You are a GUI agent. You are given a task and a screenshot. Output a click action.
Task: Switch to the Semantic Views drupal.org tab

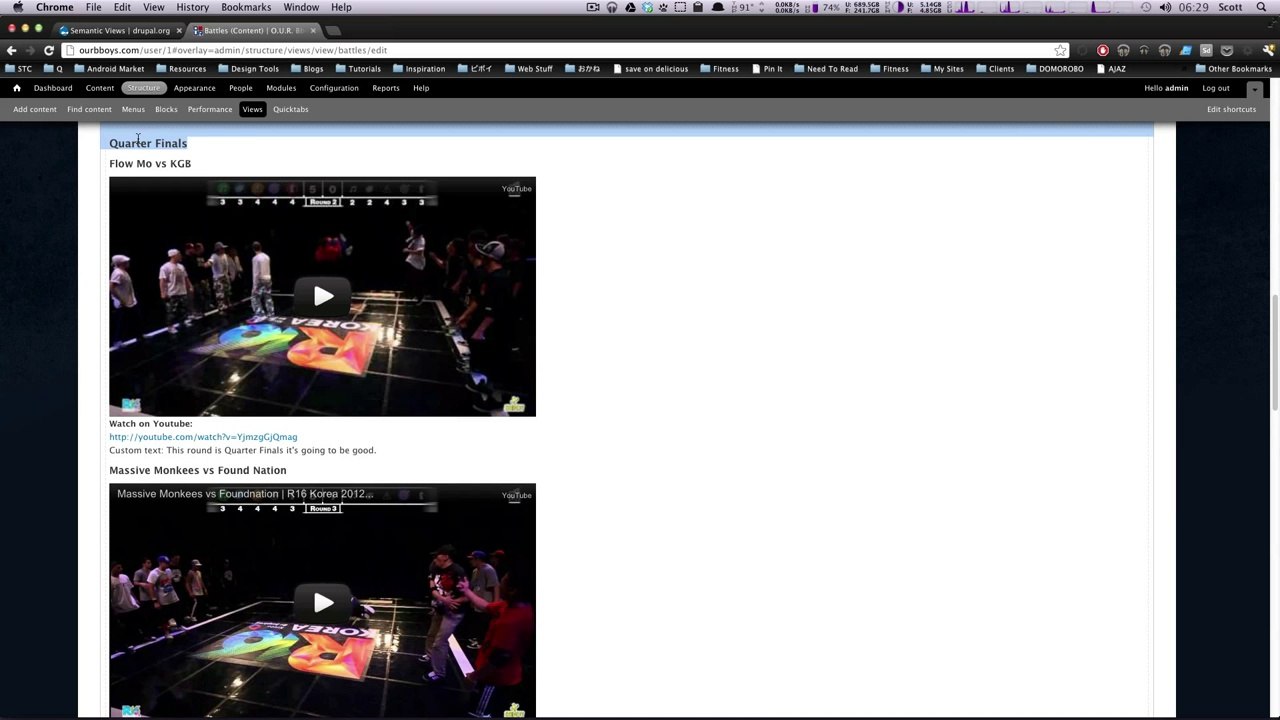[x=117, y=30]
